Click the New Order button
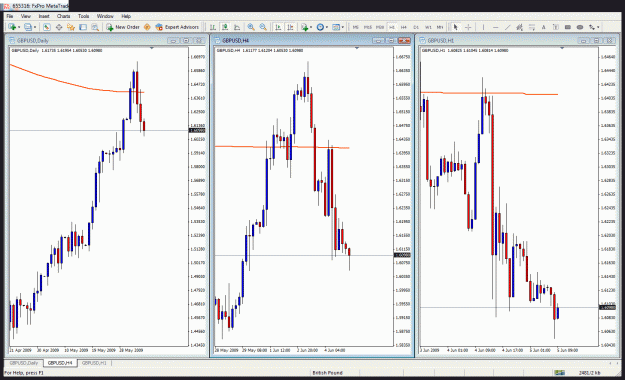 (x=123, y=27)
